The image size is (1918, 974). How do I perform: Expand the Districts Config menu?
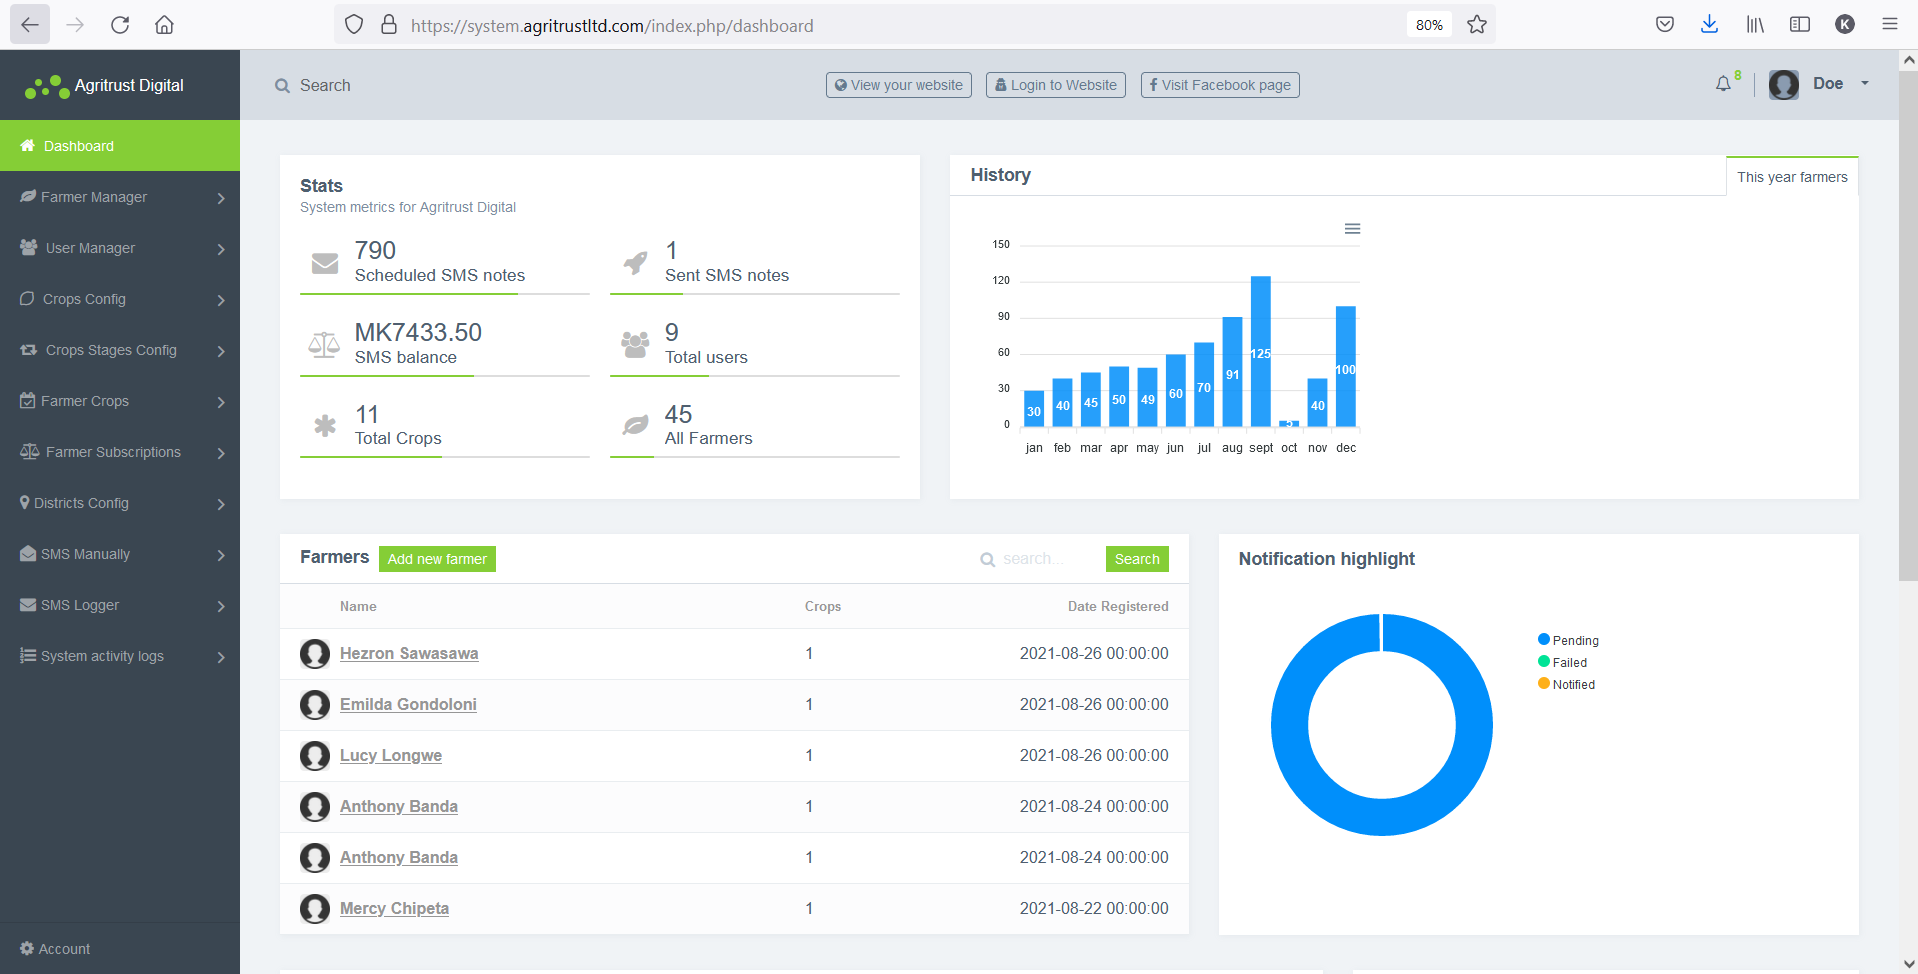coord(120,503)
